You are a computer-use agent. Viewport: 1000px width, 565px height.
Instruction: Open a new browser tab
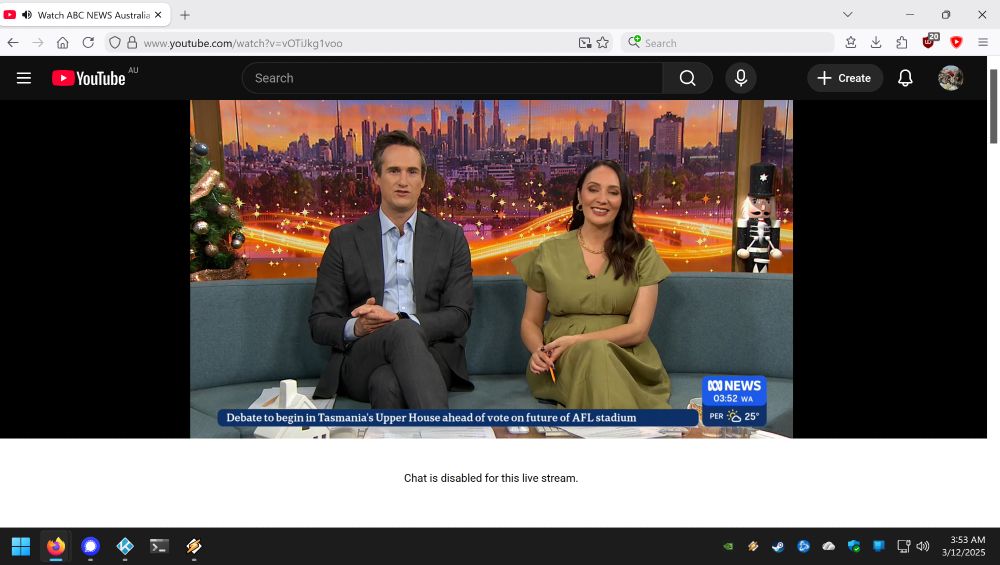point(185,15)
